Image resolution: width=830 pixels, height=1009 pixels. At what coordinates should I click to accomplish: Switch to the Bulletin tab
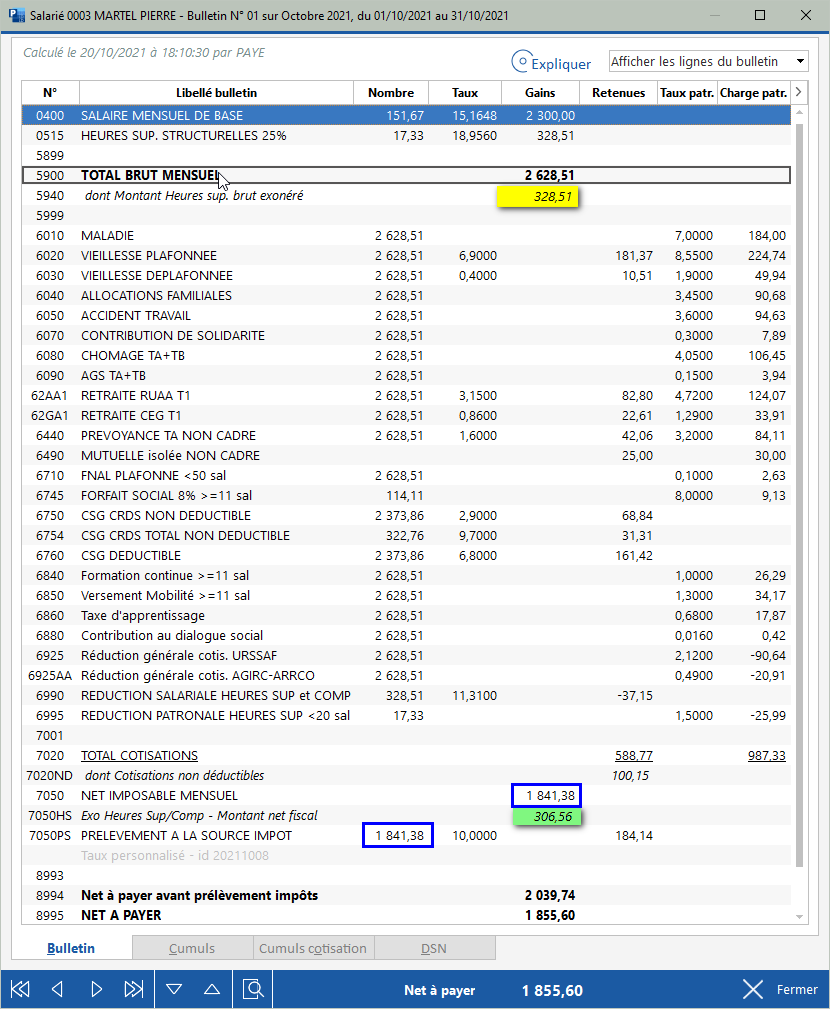tap(71, 949)
